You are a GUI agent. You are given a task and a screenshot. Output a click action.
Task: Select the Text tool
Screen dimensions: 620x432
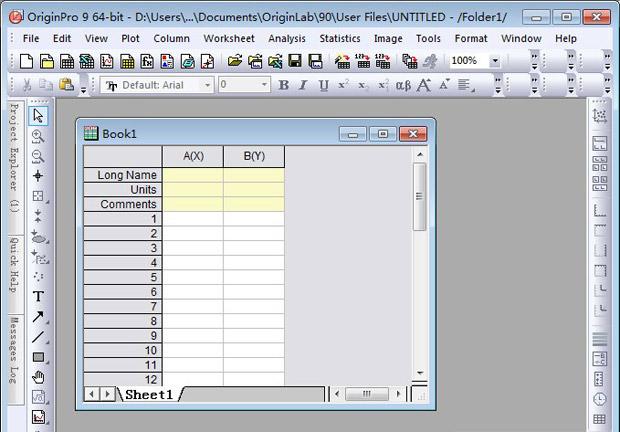38,296
